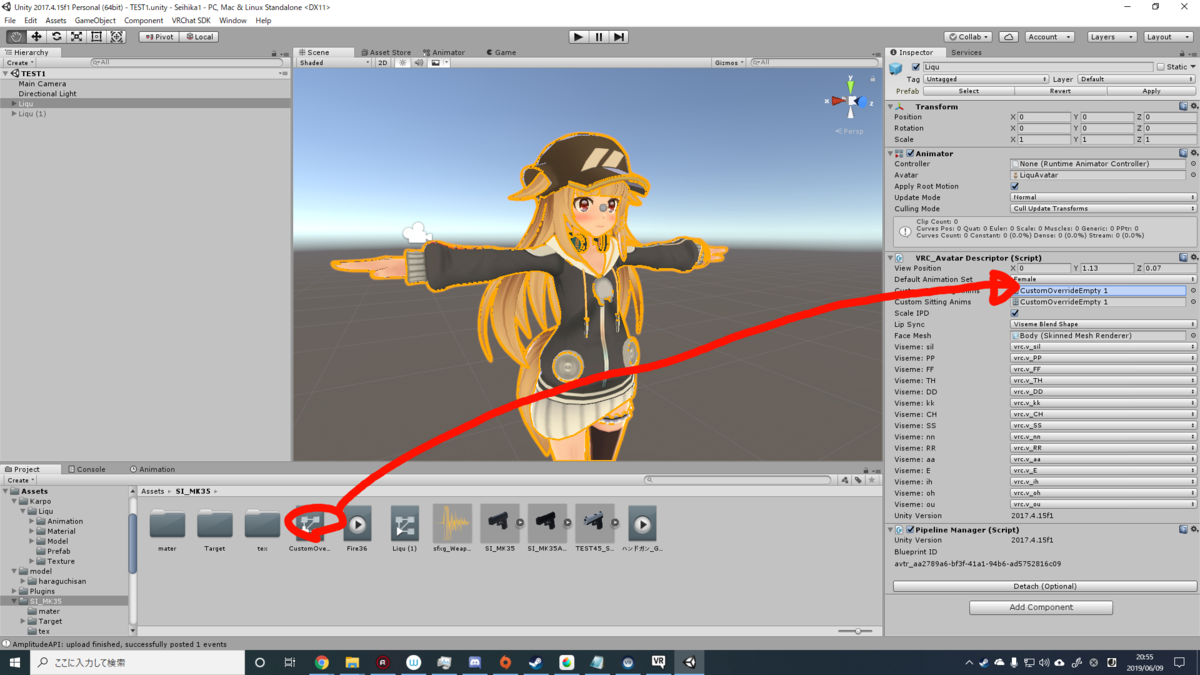Select the Move tool
The height and width of the screenshot is (675, 1200).
(x=36, y=37)
